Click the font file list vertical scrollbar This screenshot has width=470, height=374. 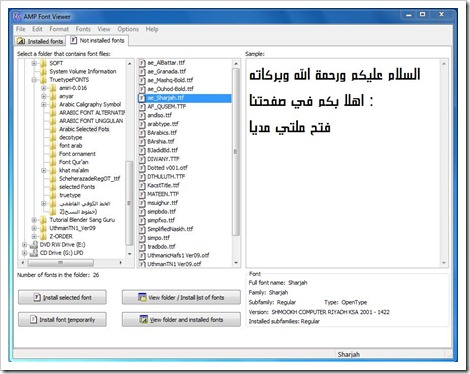point(236,152)
